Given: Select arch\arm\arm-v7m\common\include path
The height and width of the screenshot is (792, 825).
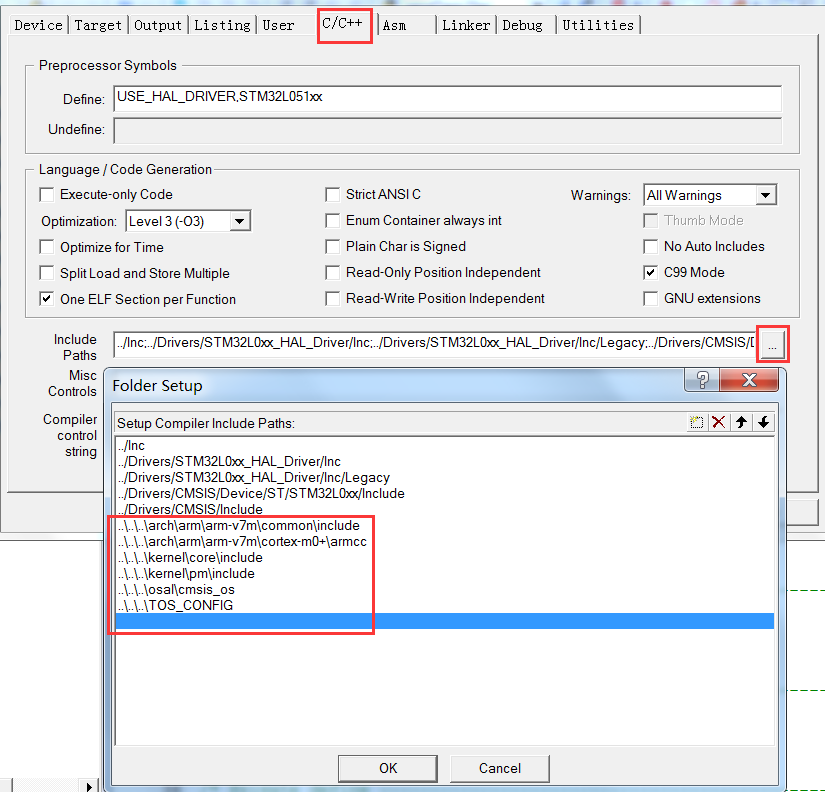Looking at the screenshot, I should click(445, 526).
